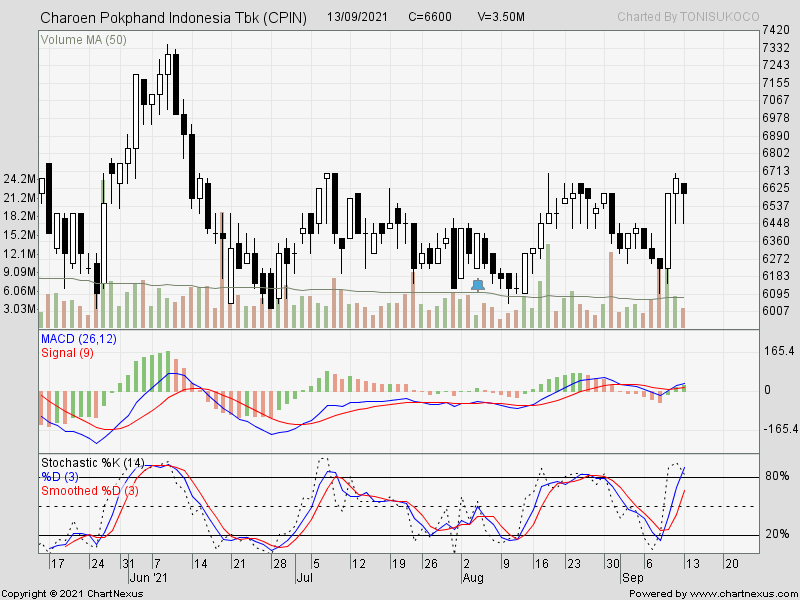This screenshot has width=800, height=600.
Task: Click the date 13/09/2021 in the header
Action: tap(356, 16)
